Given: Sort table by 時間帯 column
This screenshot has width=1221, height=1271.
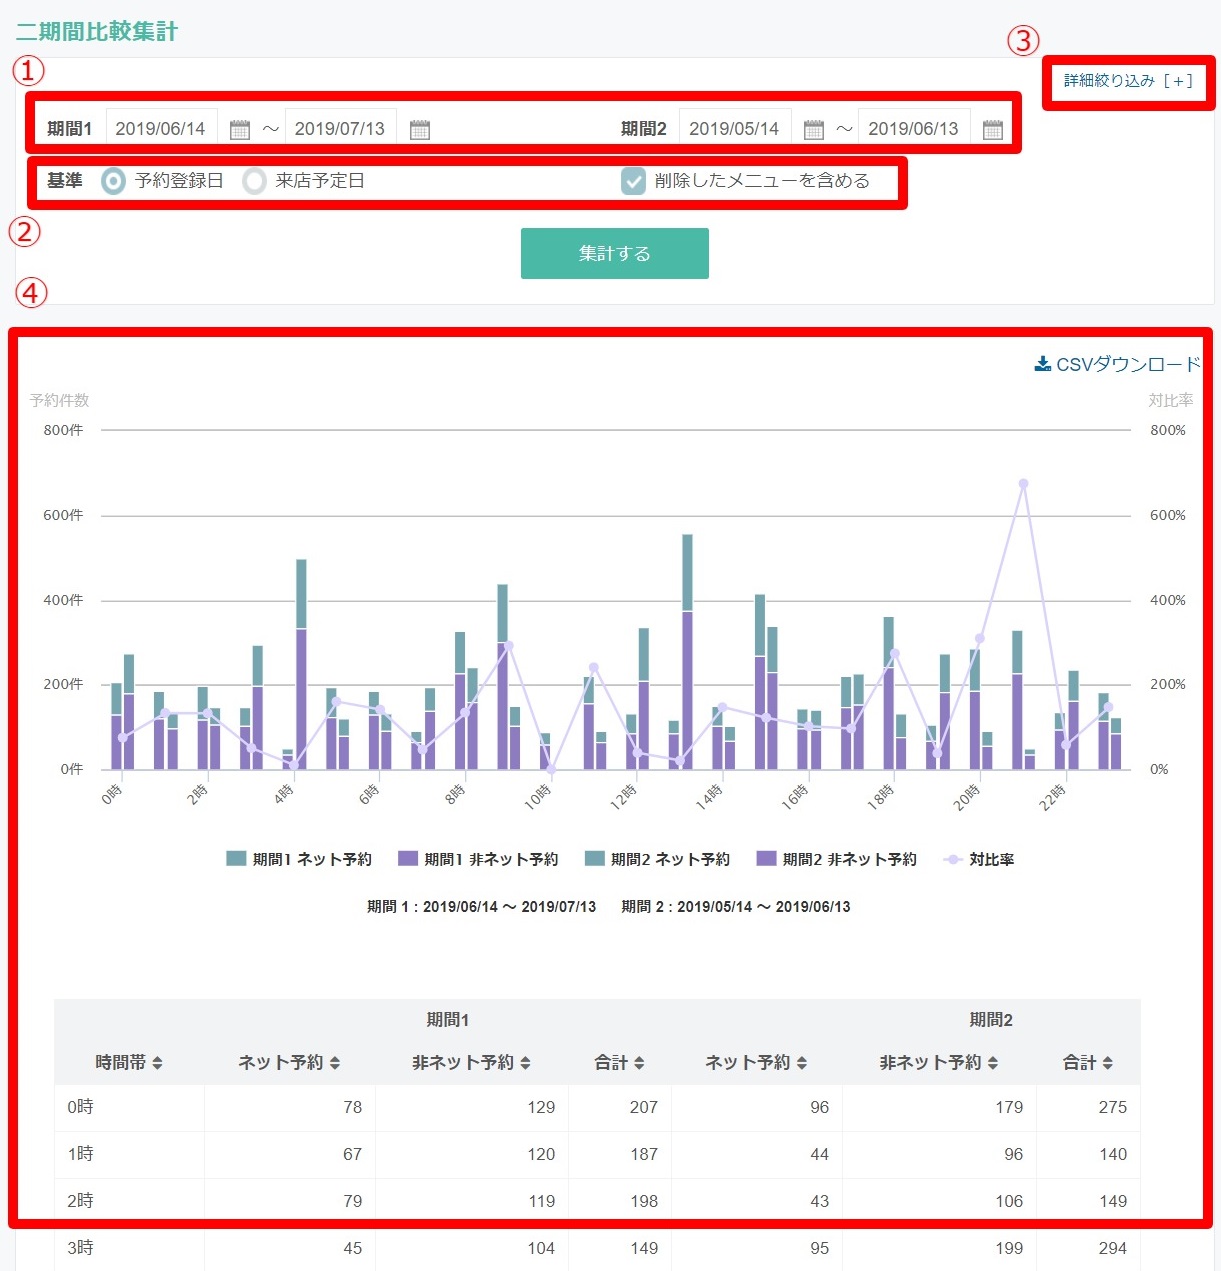Looking at the screenshot, I should click(x=129, y=1063).
